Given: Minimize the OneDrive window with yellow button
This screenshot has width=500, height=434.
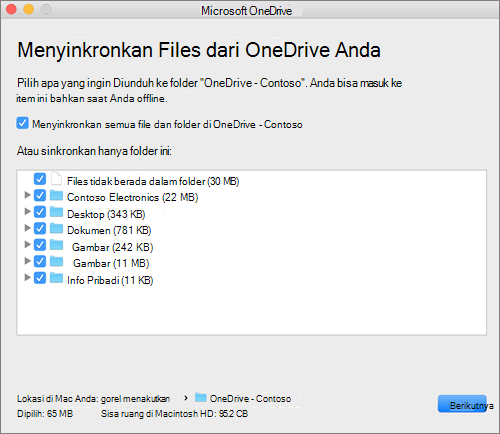Looking at the screenshot, I should click(29, 9).
